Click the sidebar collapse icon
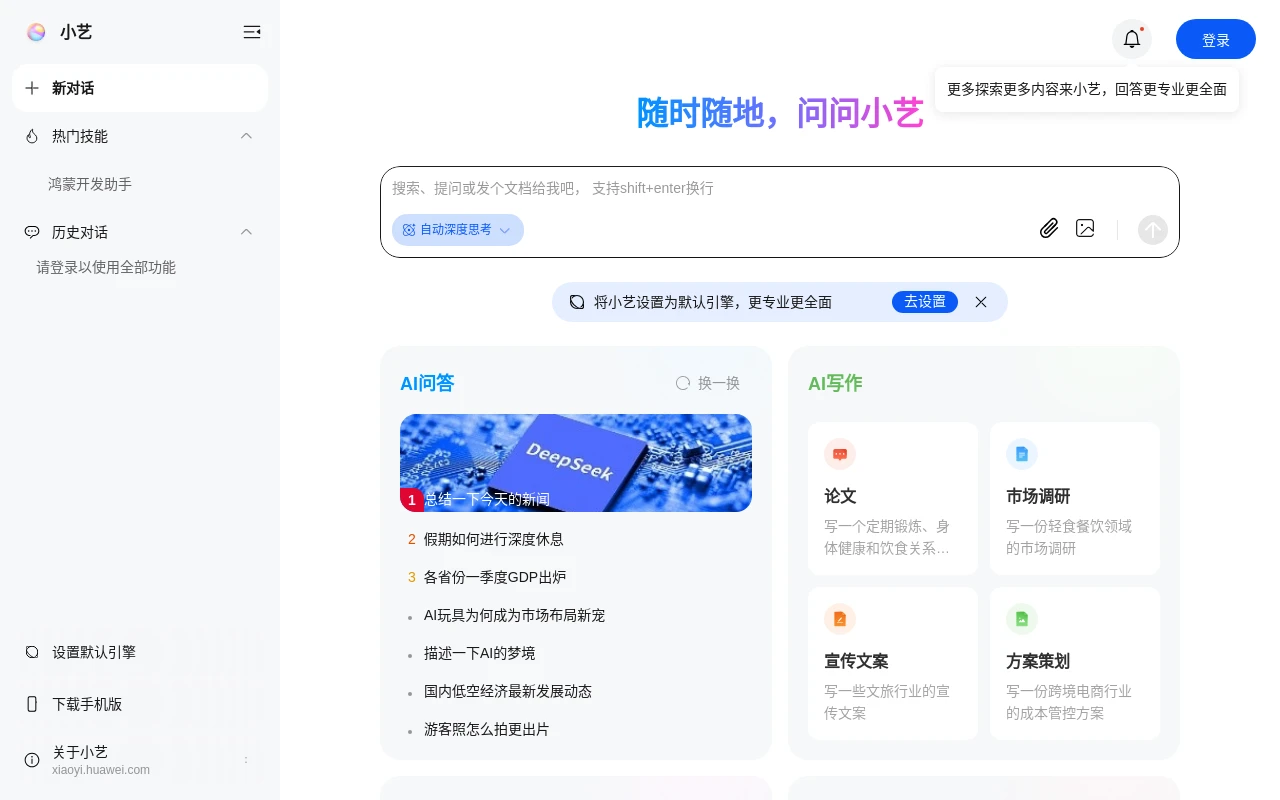 point(252,31)
